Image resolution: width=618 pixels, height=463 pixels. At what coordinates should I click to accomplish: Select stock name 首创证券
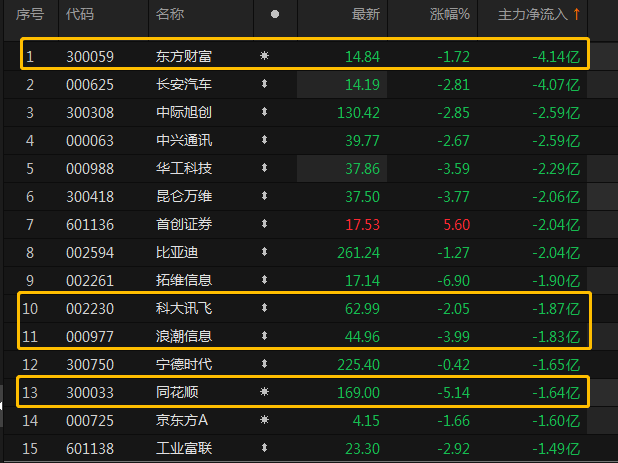[x=184, y=224]
